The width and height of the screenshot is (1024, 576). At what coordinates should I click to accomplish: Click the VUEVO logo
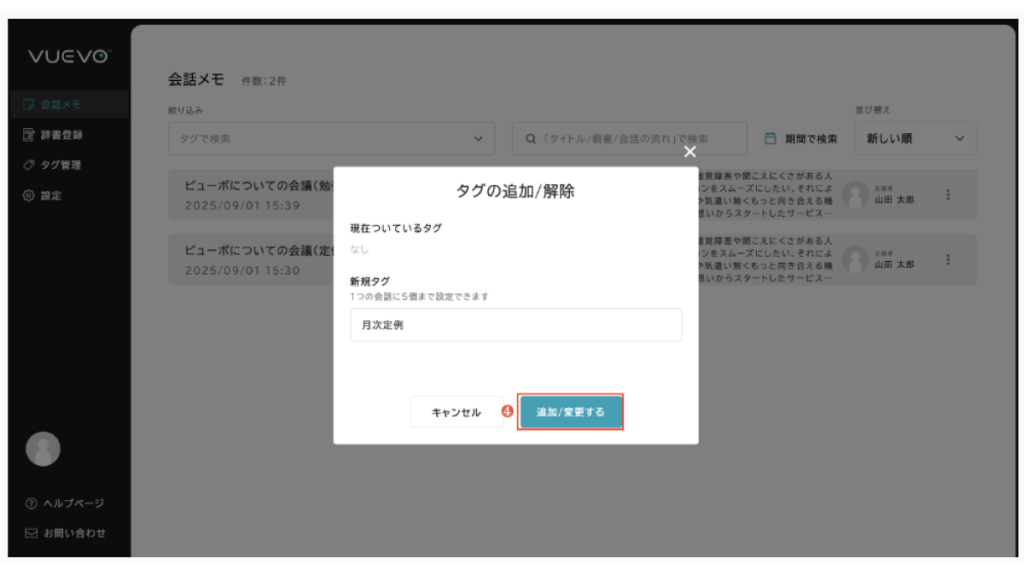[68, 57]
